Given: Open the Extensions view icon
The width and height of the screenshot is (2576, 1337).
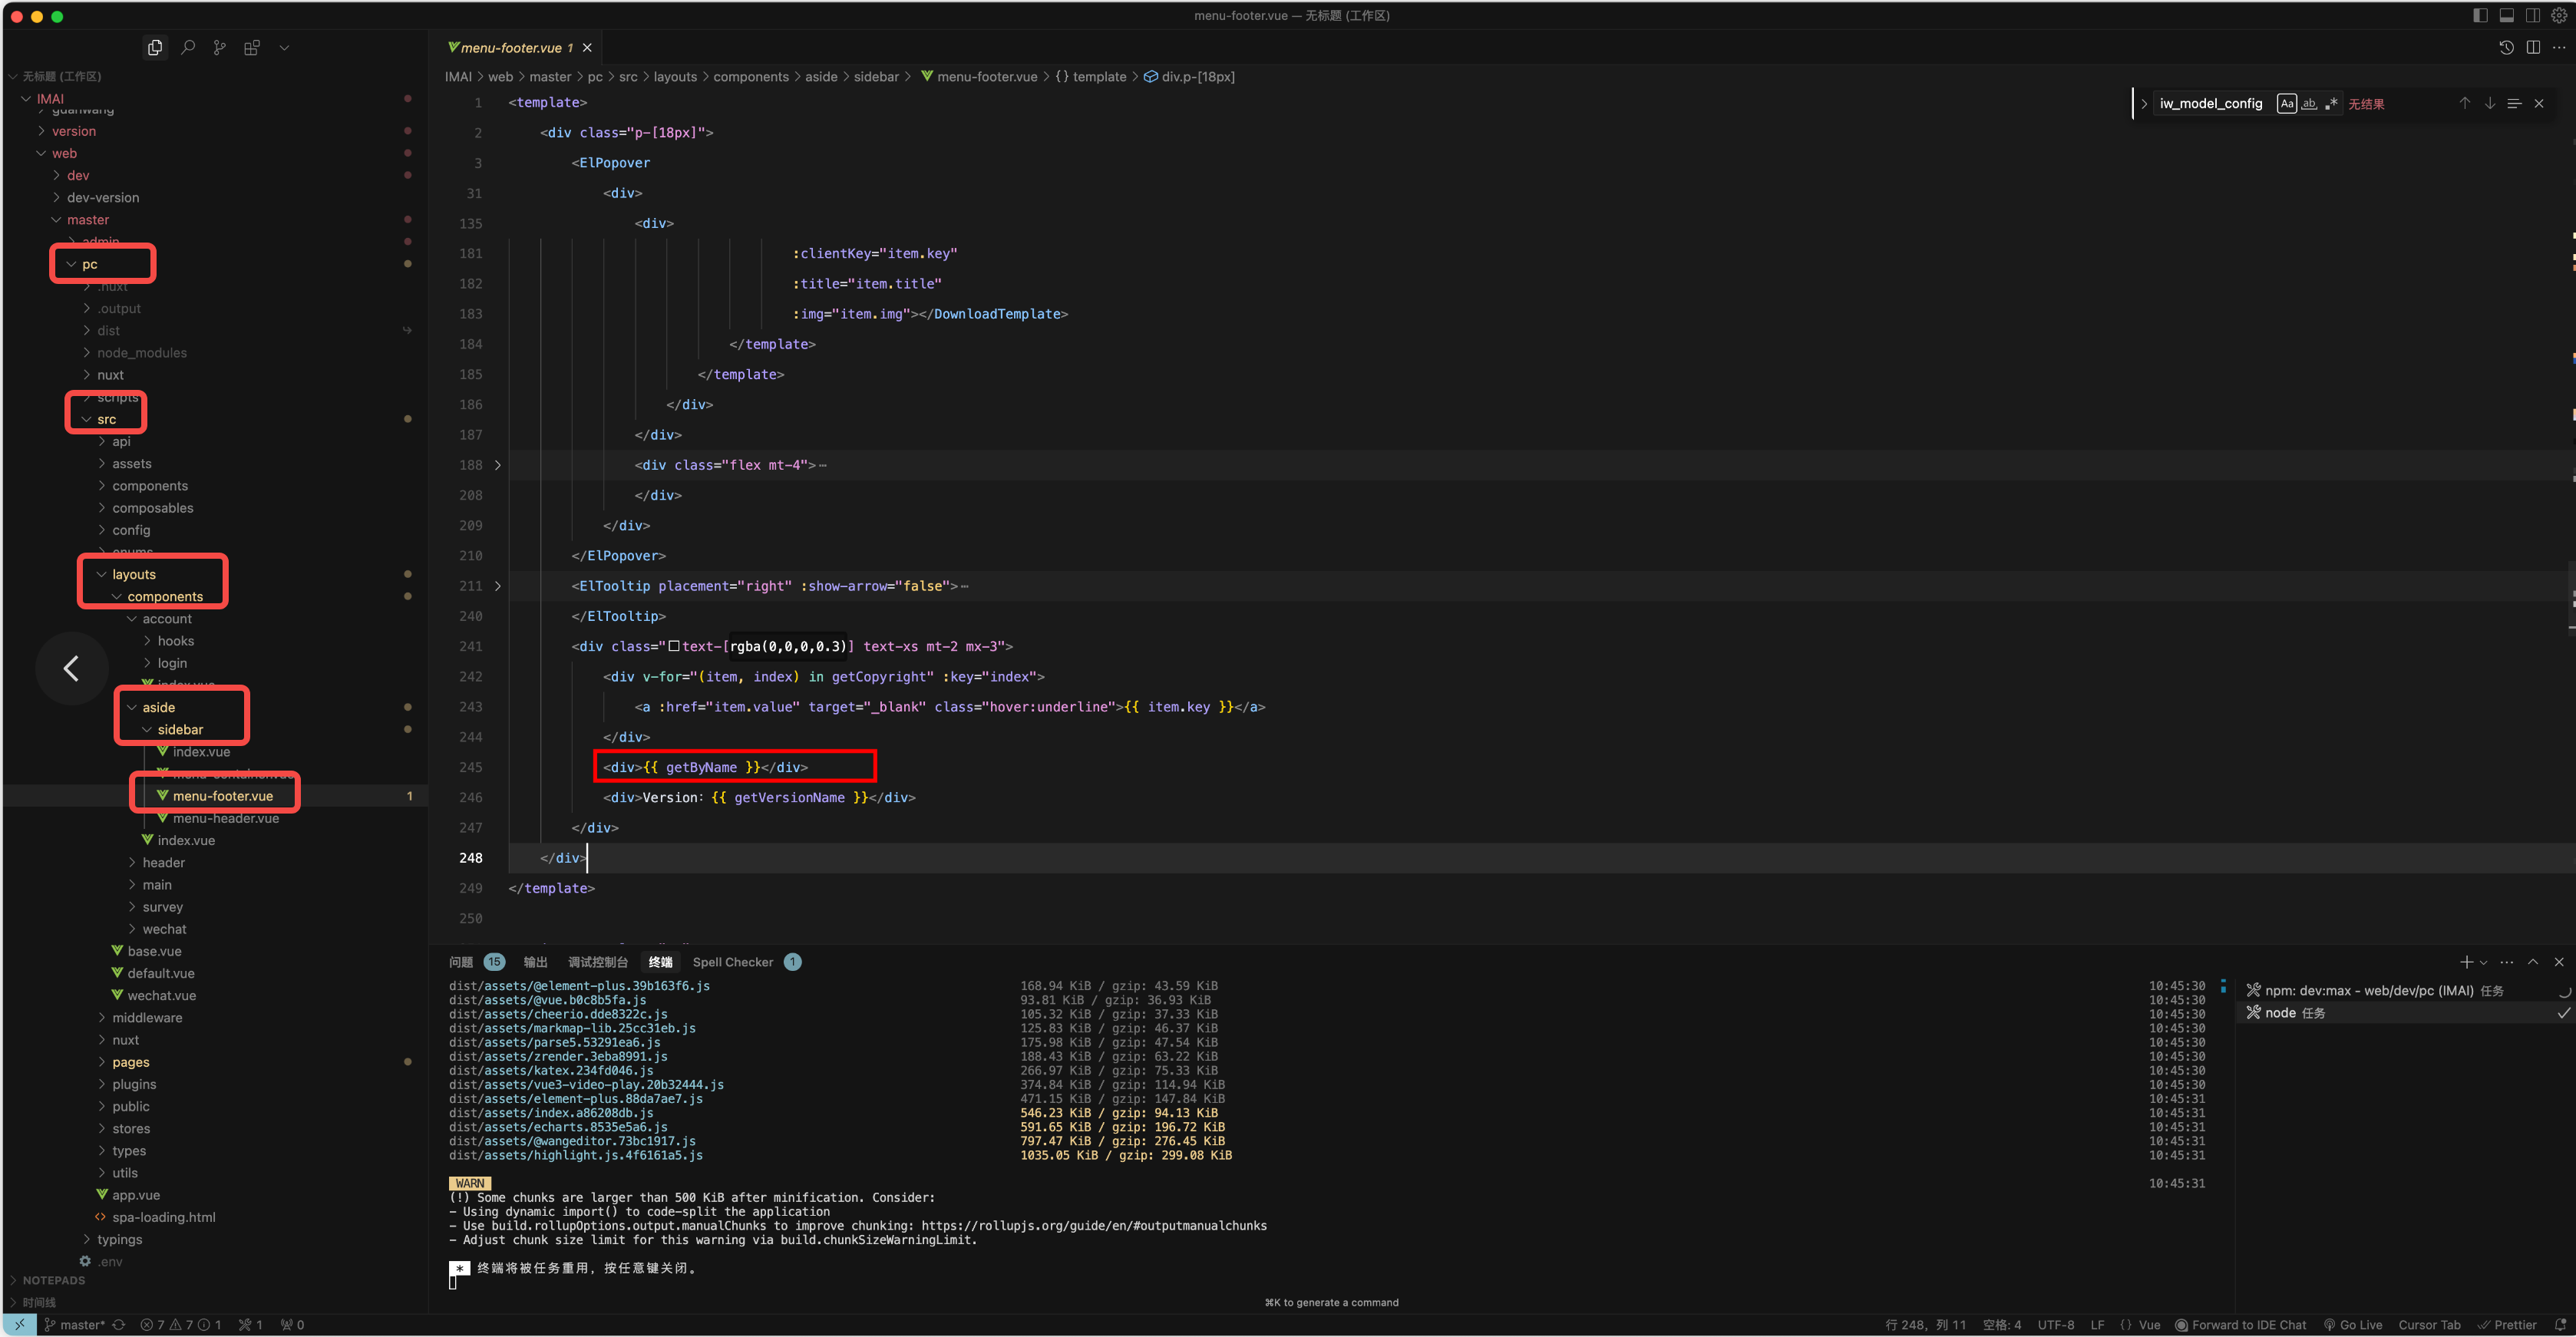Looking at the screenshot, I should pyautogui.click(x=252, y=47).
